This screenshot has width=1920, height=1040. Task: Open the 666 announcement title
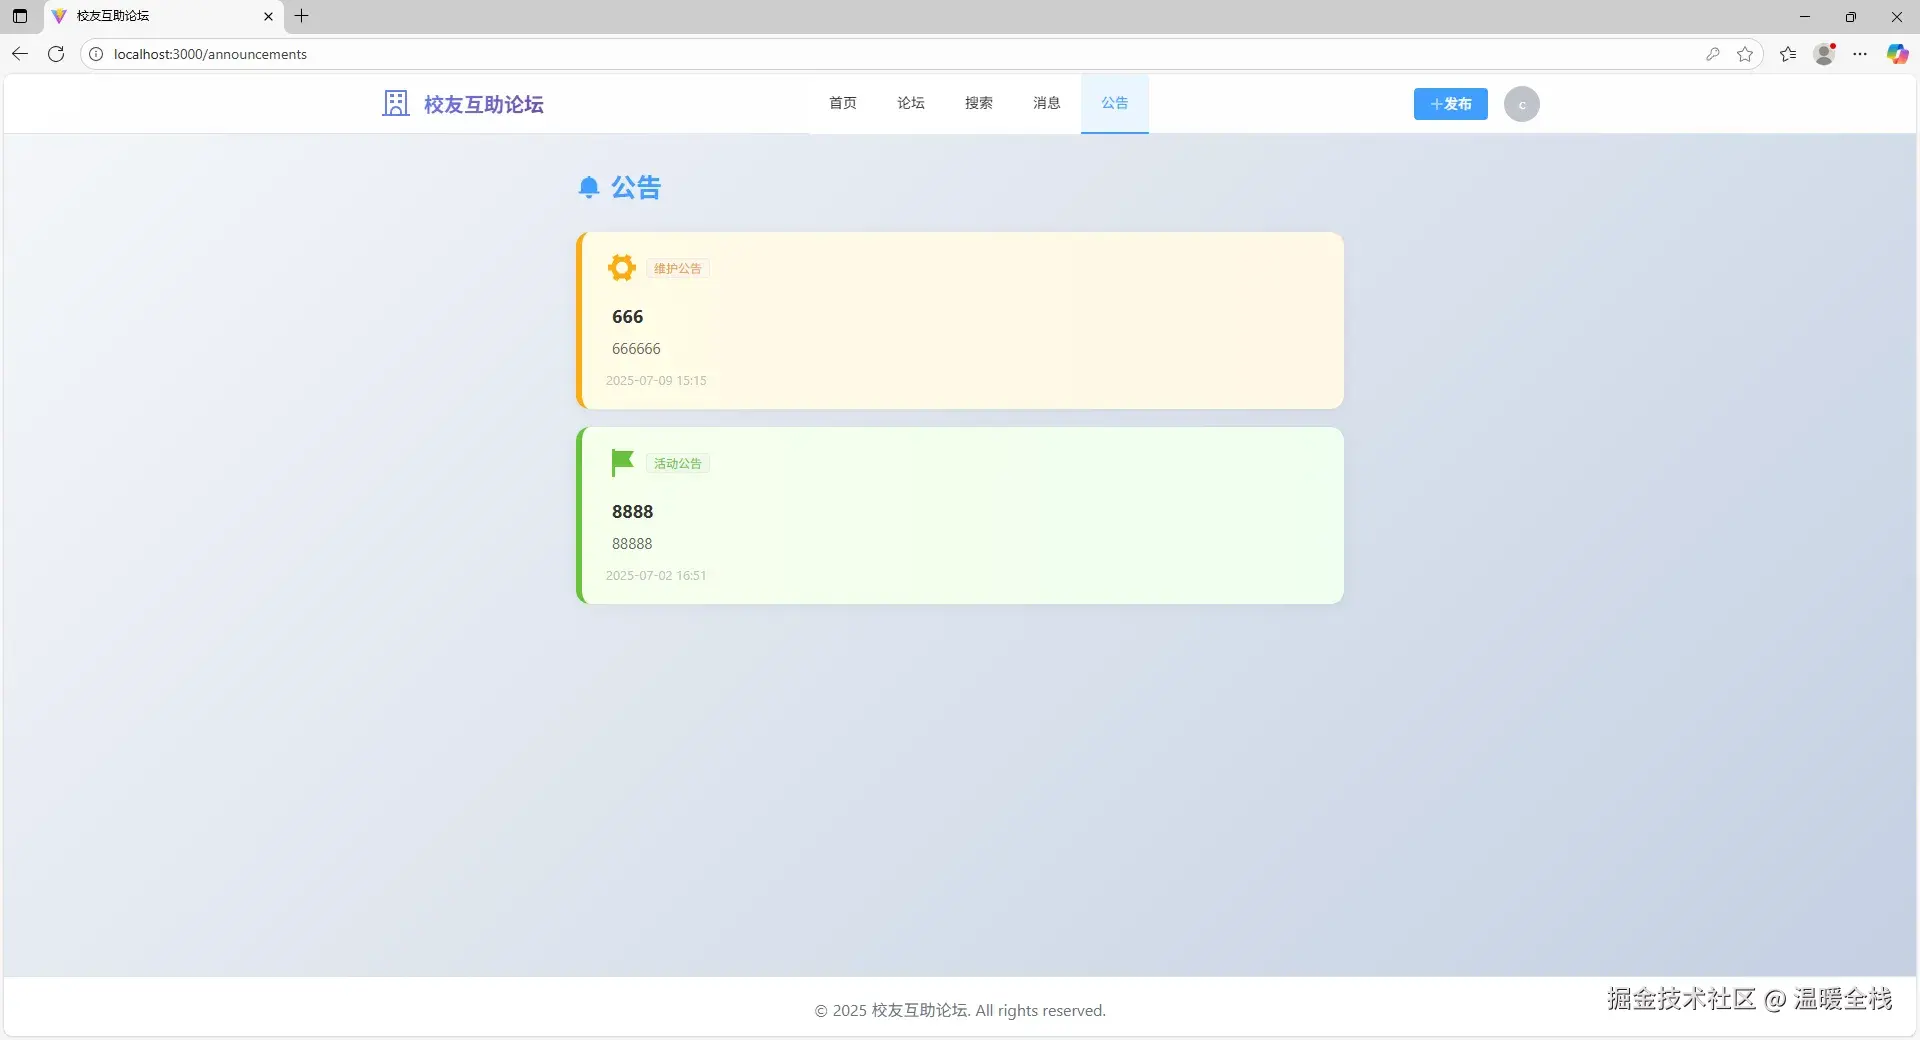pyautogui.click(x=628, y=316)
